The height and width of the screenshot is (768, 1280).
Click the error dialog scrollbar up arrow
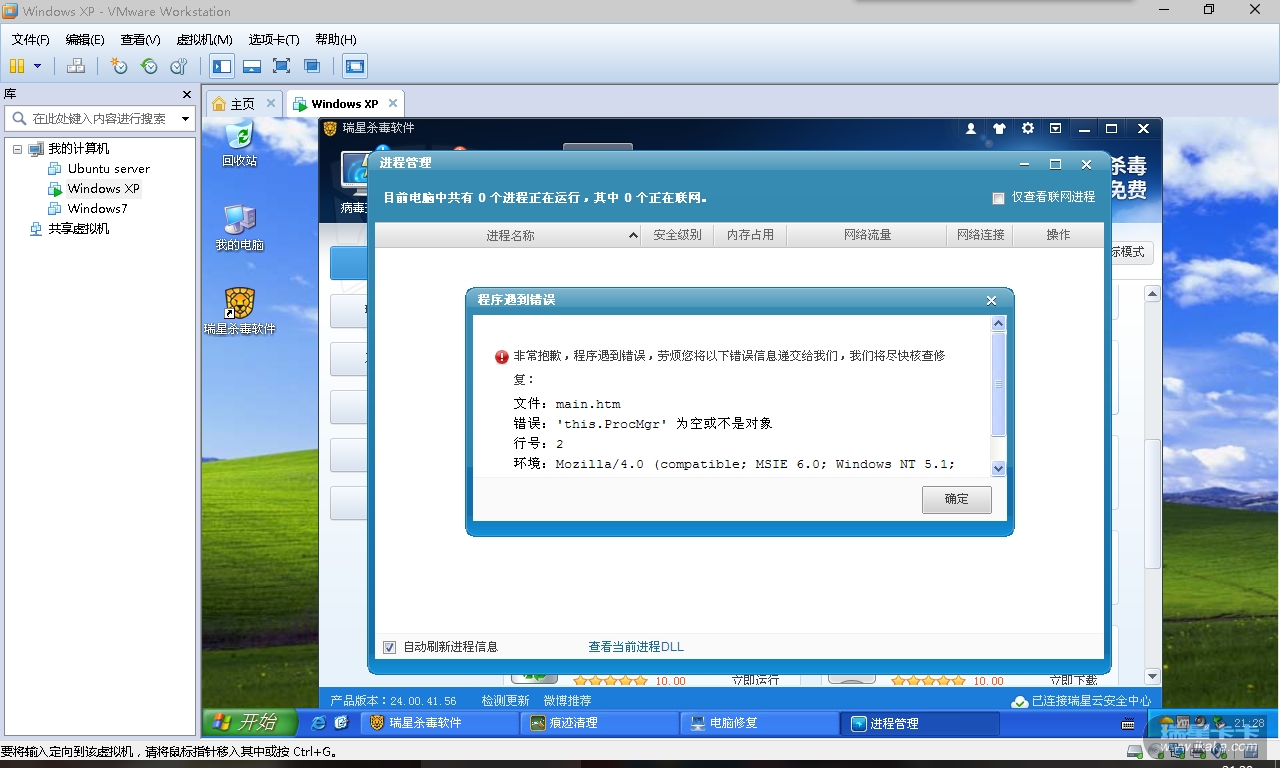pyautogui.click(x=998, y=324)
